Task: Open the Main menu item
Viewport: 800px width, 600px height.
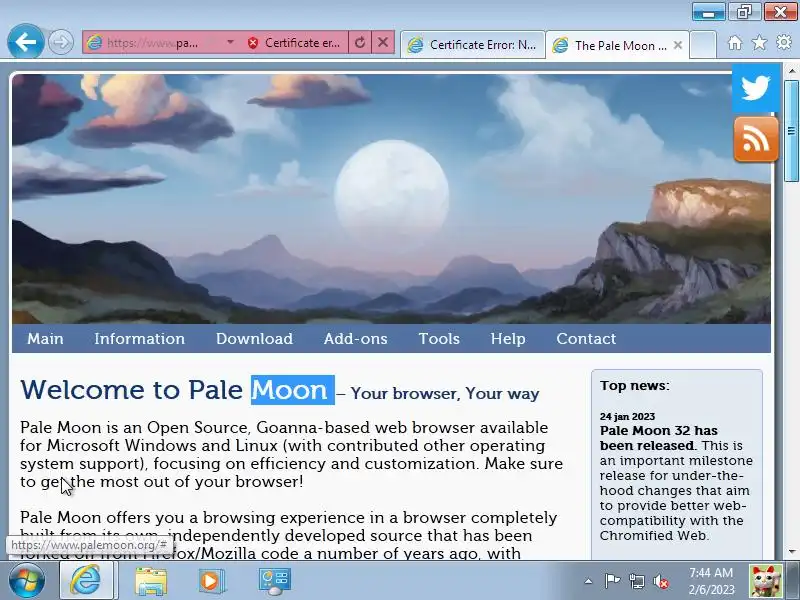Action: pos(45,339)
